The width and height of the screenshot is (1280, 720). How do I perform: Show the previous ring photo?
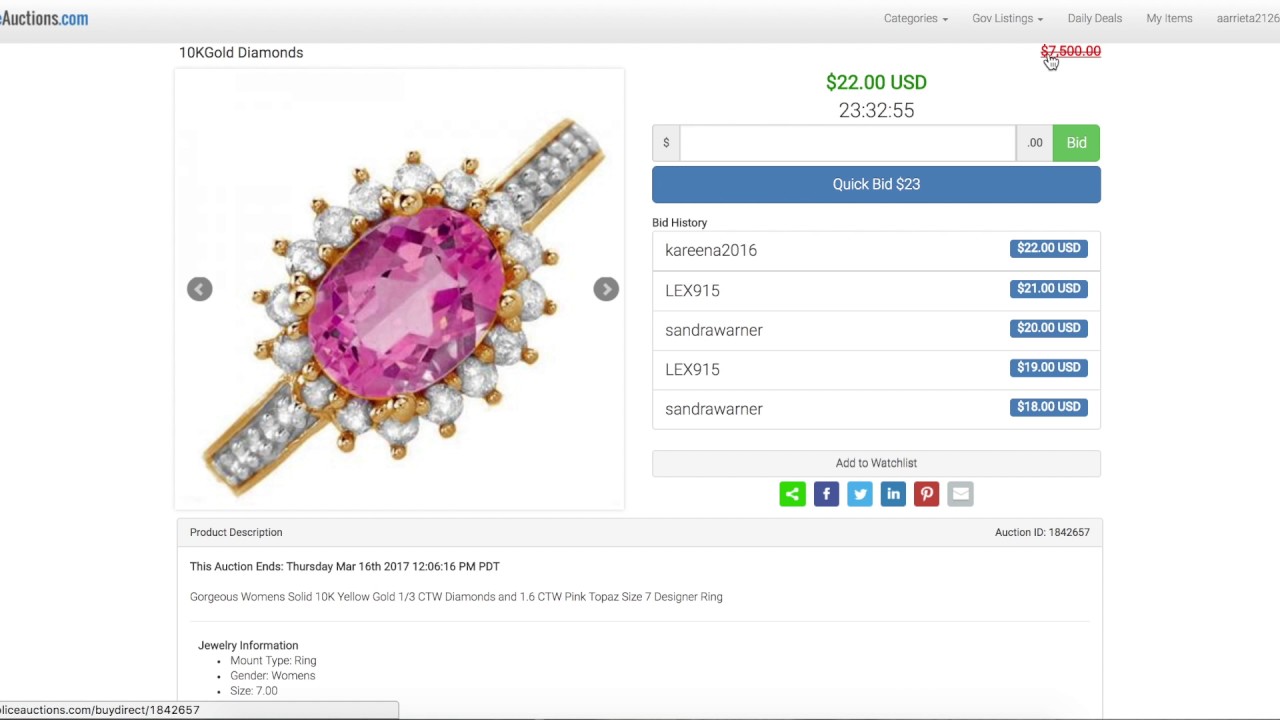(200, 289)
